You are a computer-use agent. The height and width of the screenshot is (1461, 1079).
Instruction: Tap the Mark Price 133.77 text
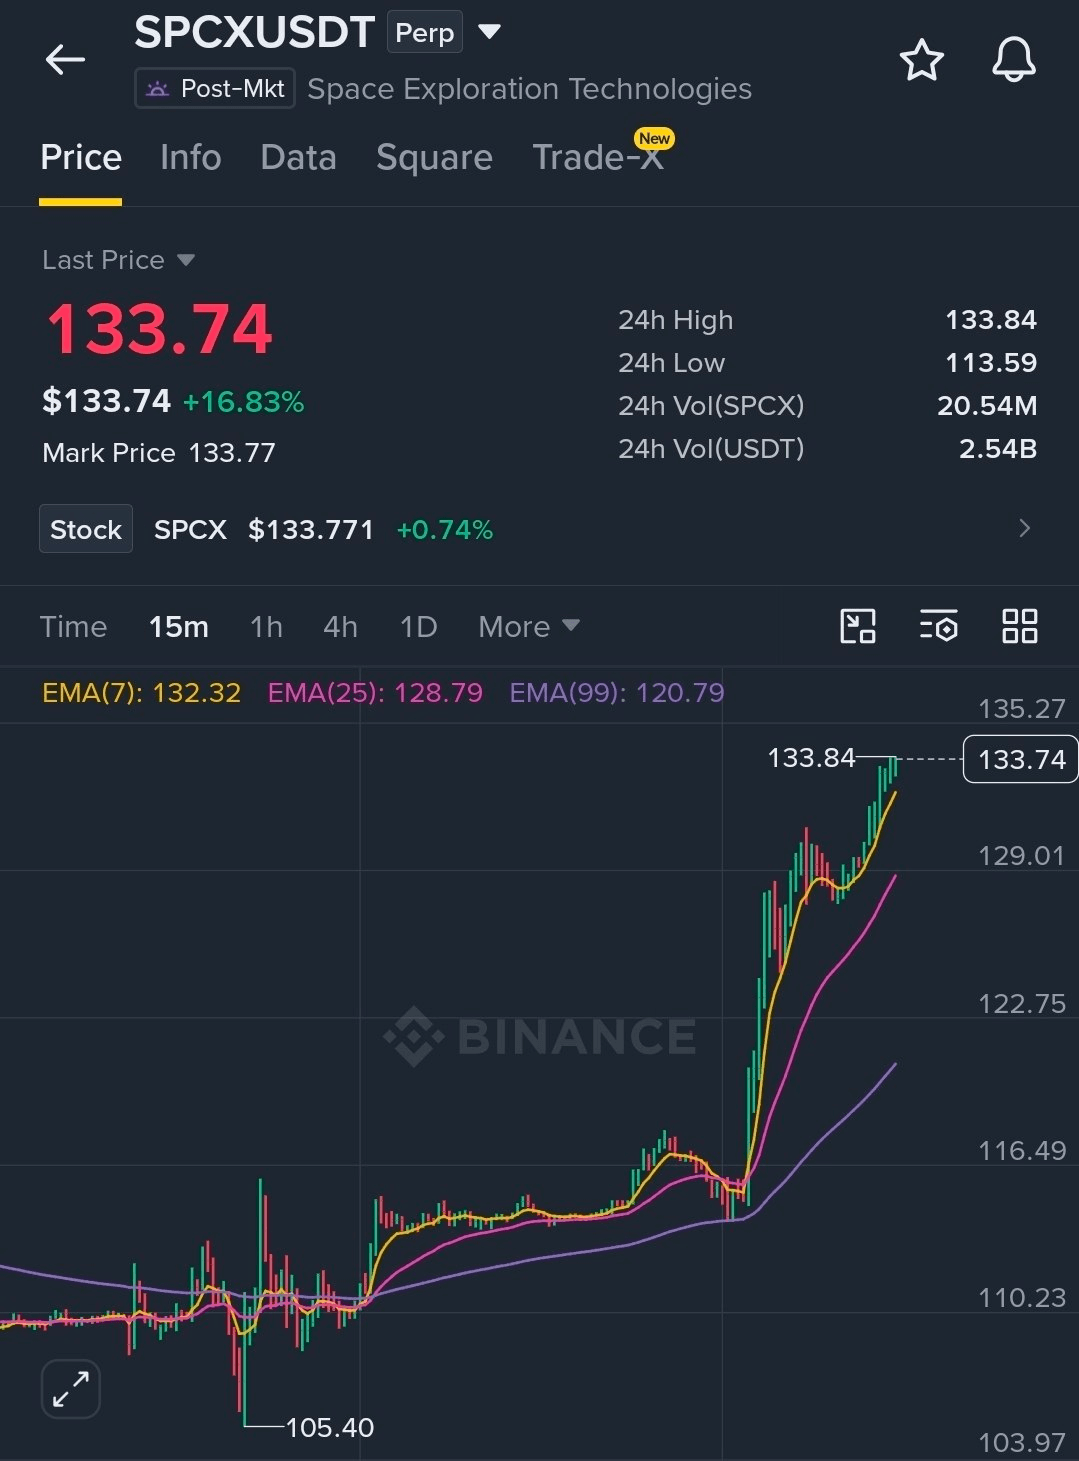pyautogui.click(x=158, y=453)
